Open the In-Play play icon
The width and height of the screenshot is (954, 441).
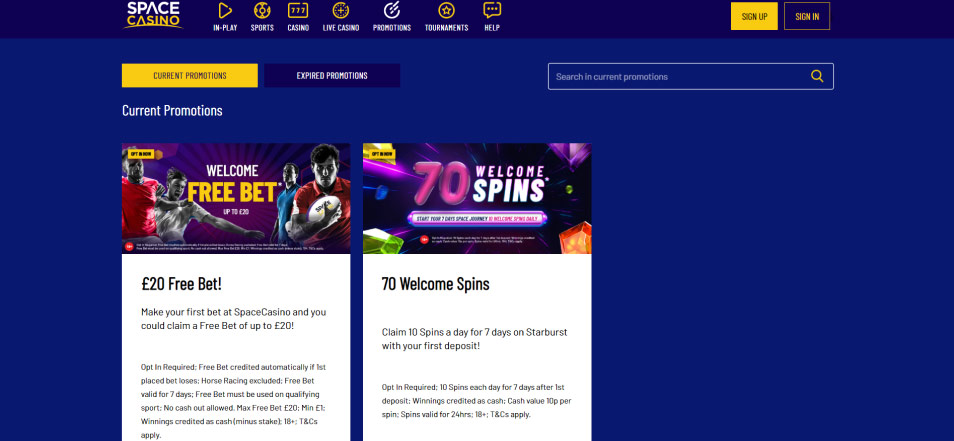225,10
